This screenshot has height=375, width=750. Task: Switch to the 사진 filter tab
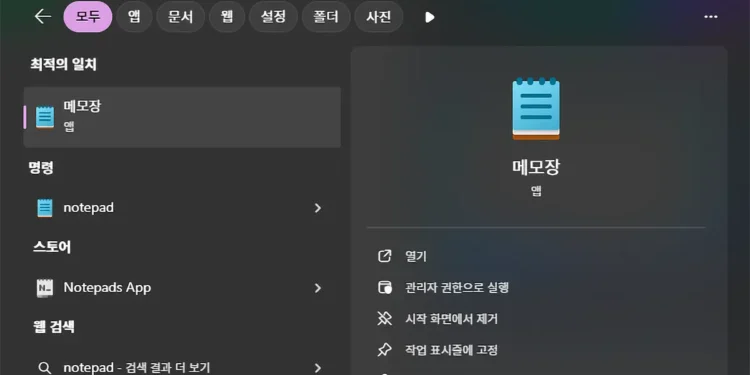point(378,17)
